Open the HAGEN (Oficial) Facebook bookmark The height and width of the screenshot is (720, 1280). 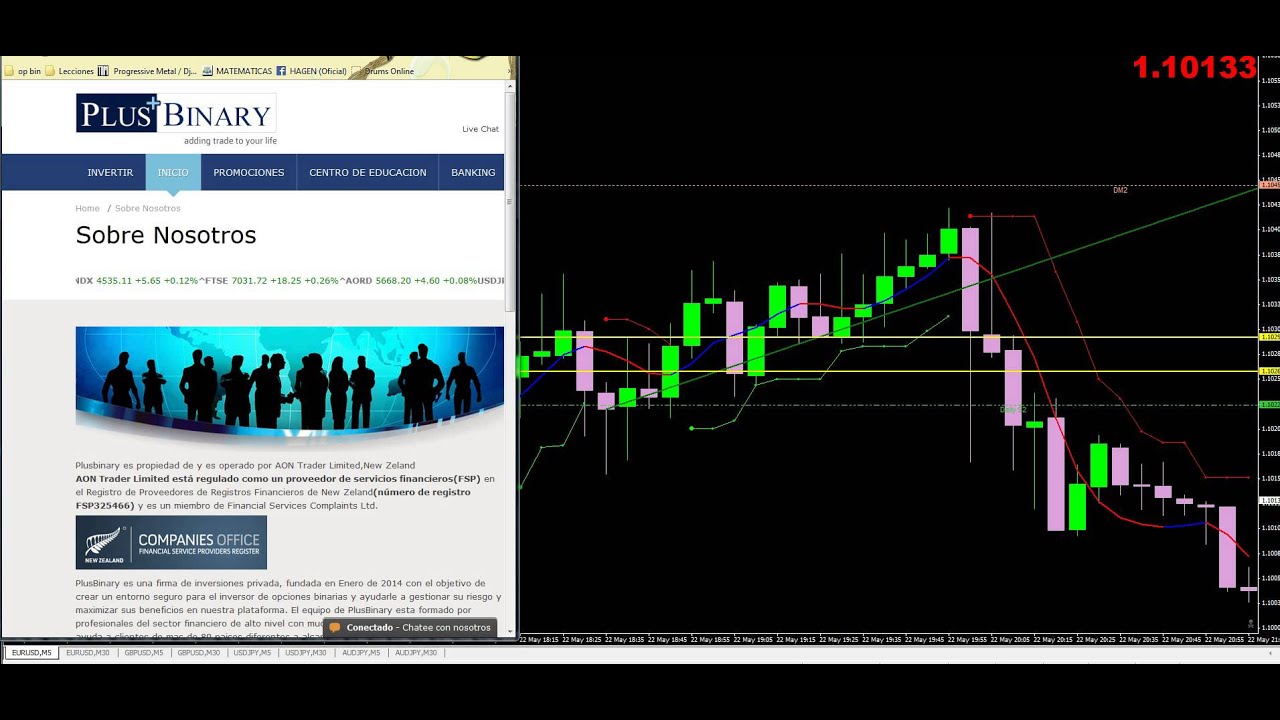[x=312, y=71]
